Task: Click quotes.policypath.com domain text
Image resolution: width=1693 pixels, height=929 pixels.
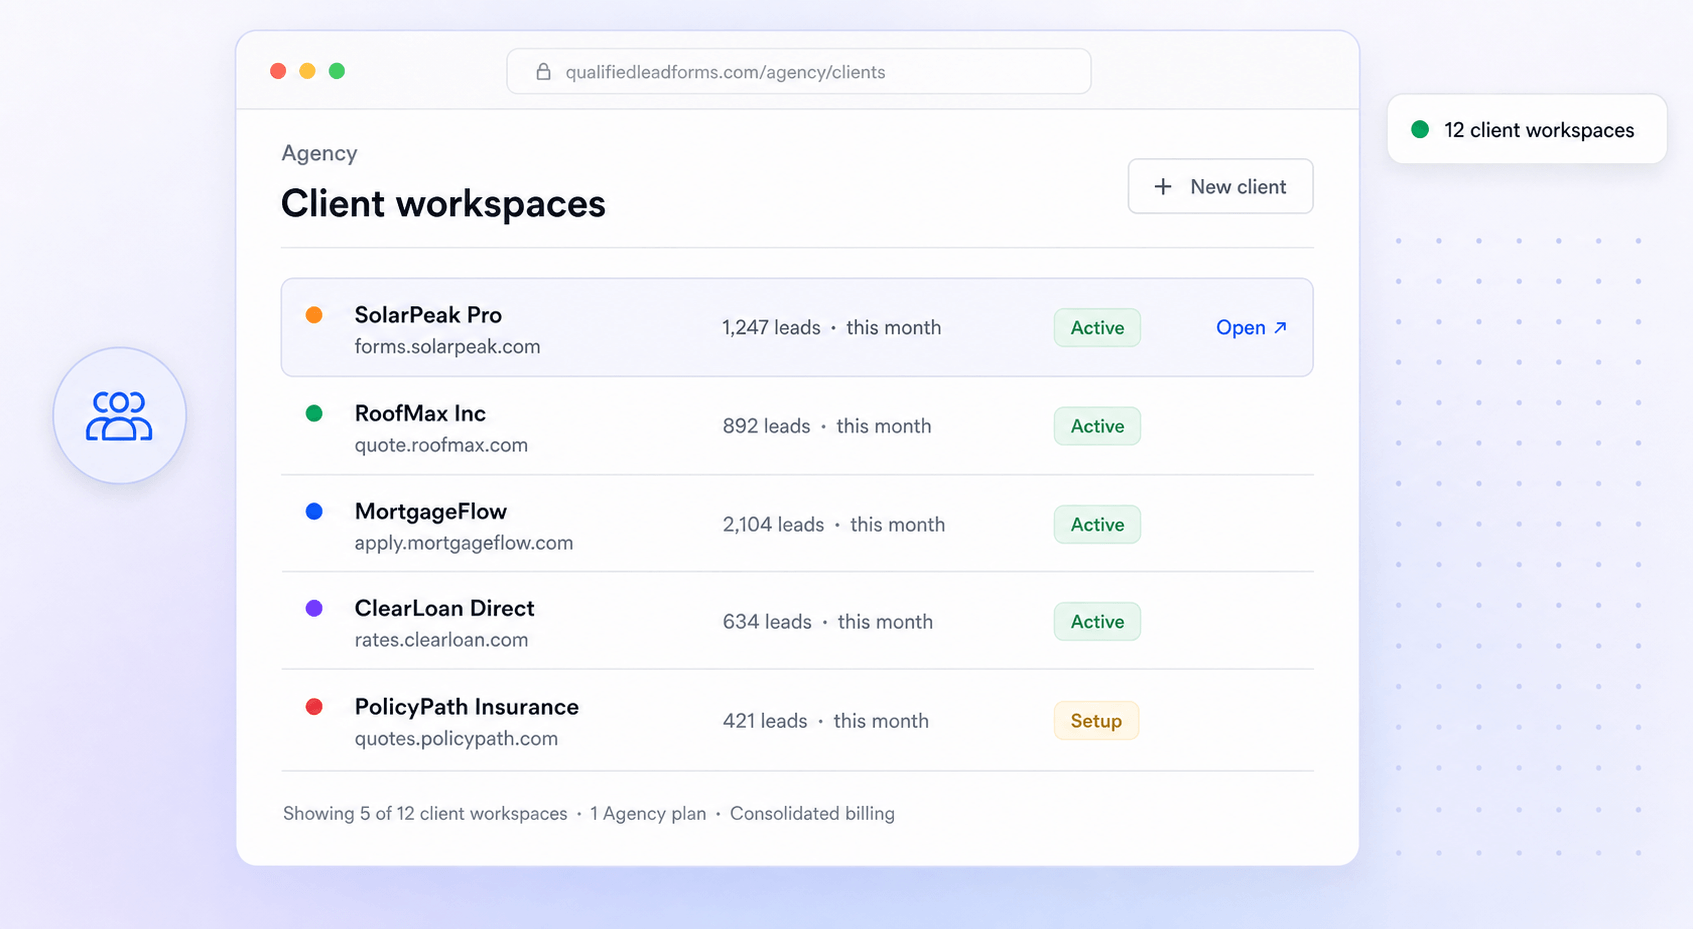Action: (x=456, y=739)
